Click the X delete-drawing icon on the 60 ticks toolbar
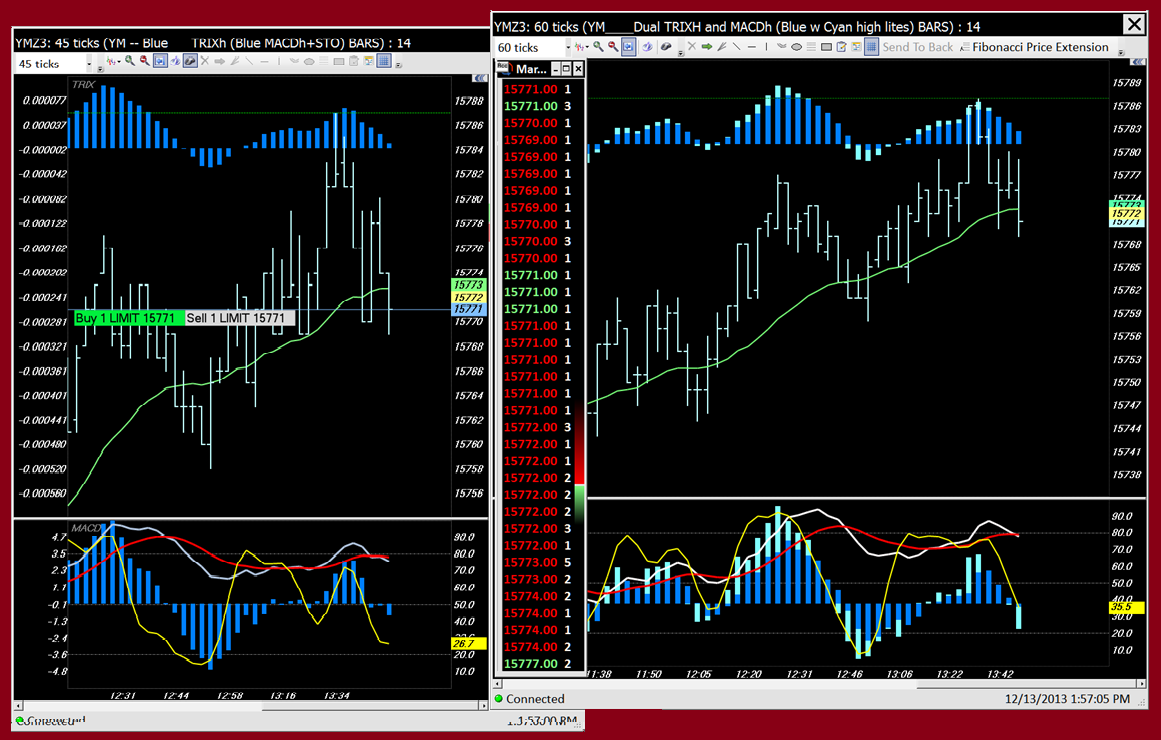 (x=693, y=47)
